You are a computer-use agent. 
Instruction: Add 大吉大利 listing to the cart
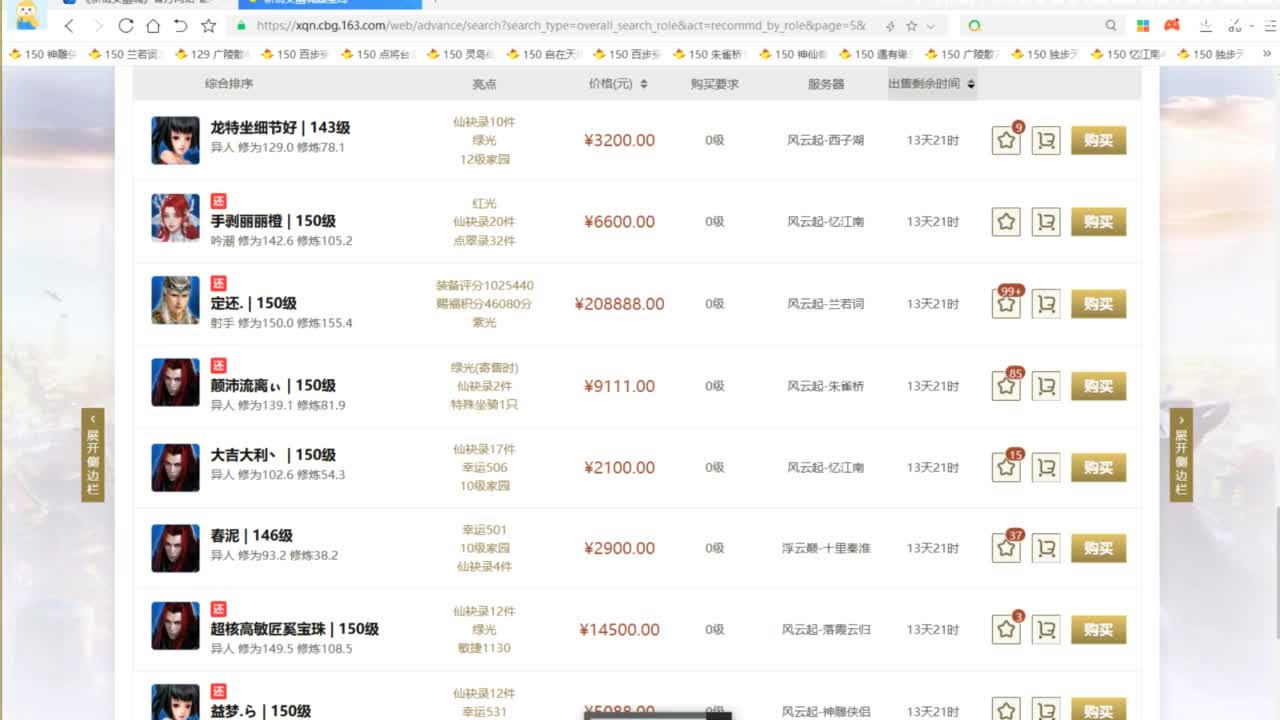pyautogui.click(x=1046, y=467)
